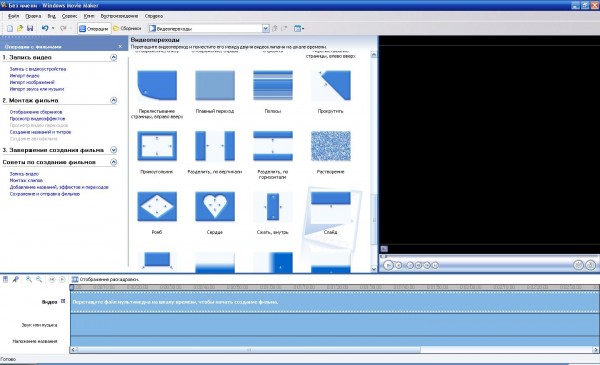Viewport: 600px width, 365px height.
Task: Select the Полосы transition thumbnail
Action: tap(273, 85)
